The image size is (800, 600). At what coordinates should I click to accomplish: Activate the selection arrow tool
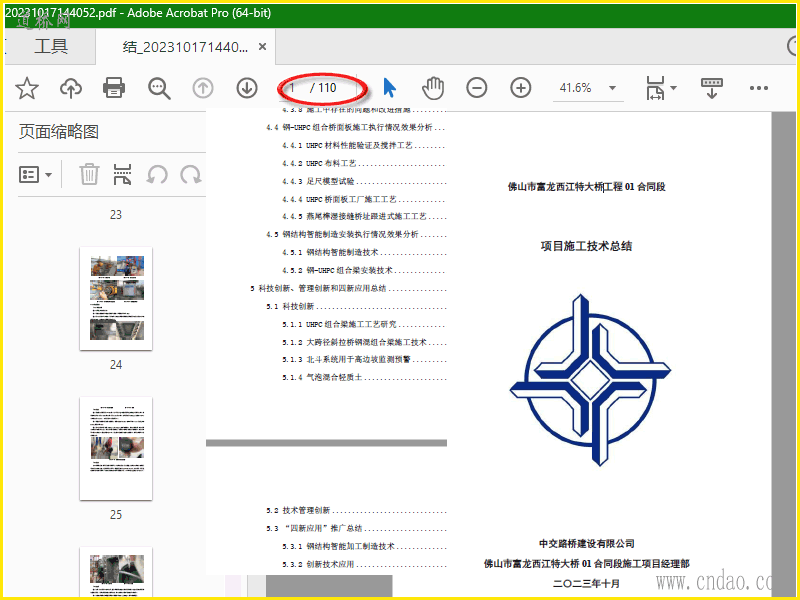(x=389, y=88)
